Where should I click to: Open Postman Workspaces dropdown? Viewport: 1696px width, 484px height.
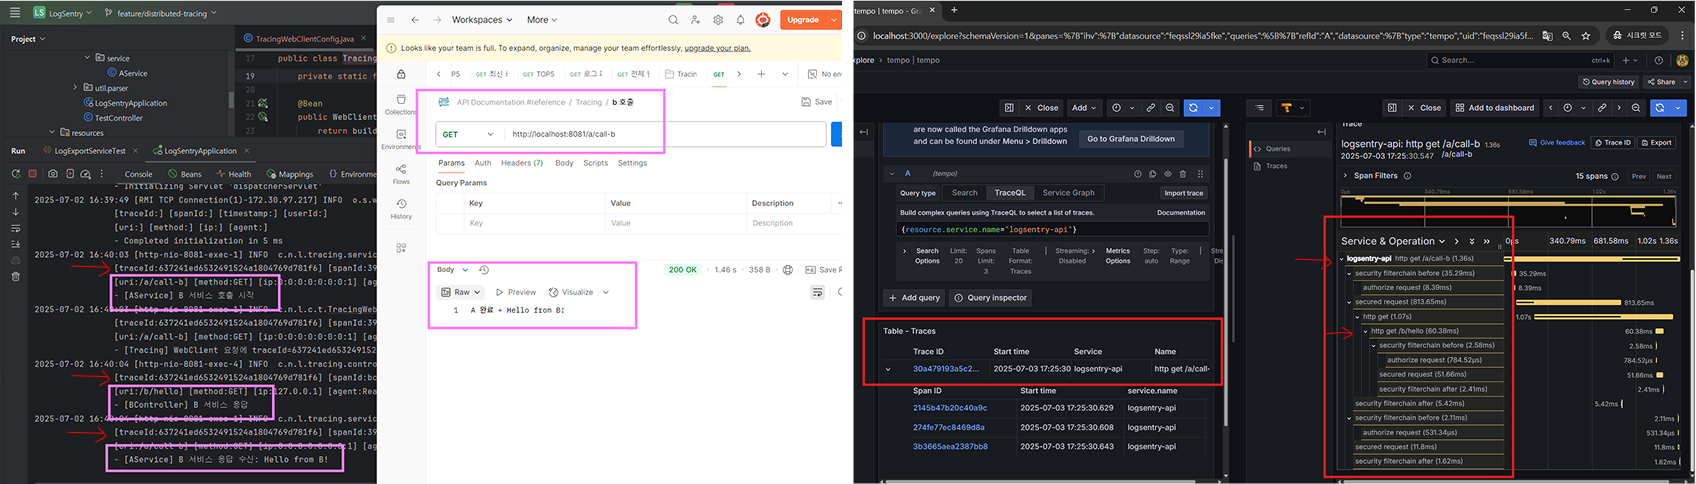coord(482,19)
